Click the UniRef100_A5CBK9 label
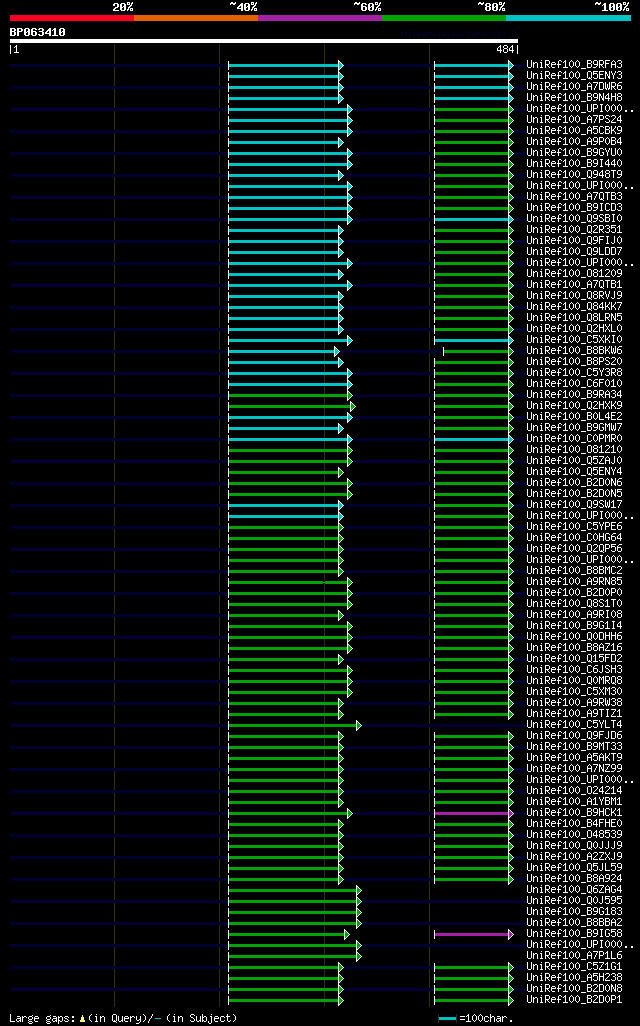Viewport: 640px width, 1026px height. tap(575, 131)
